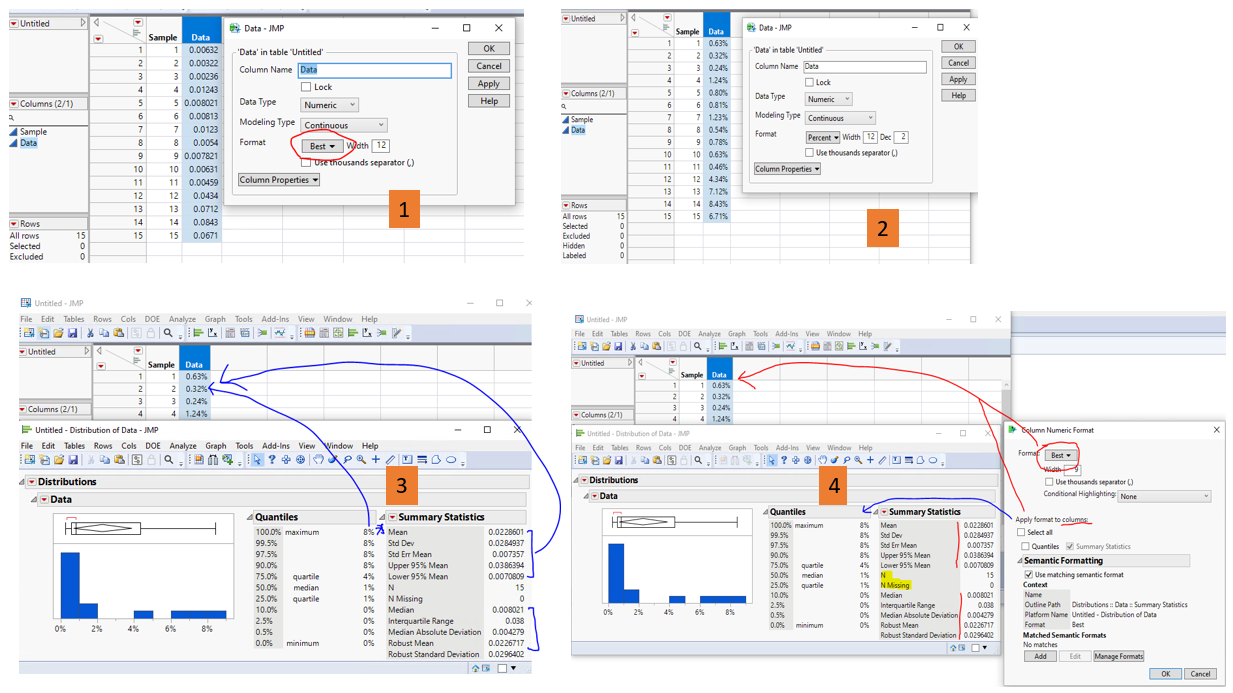Screen dimensions: 1233x693
Task: Click inside the Column Name field
Action: (x=375, y=70)
